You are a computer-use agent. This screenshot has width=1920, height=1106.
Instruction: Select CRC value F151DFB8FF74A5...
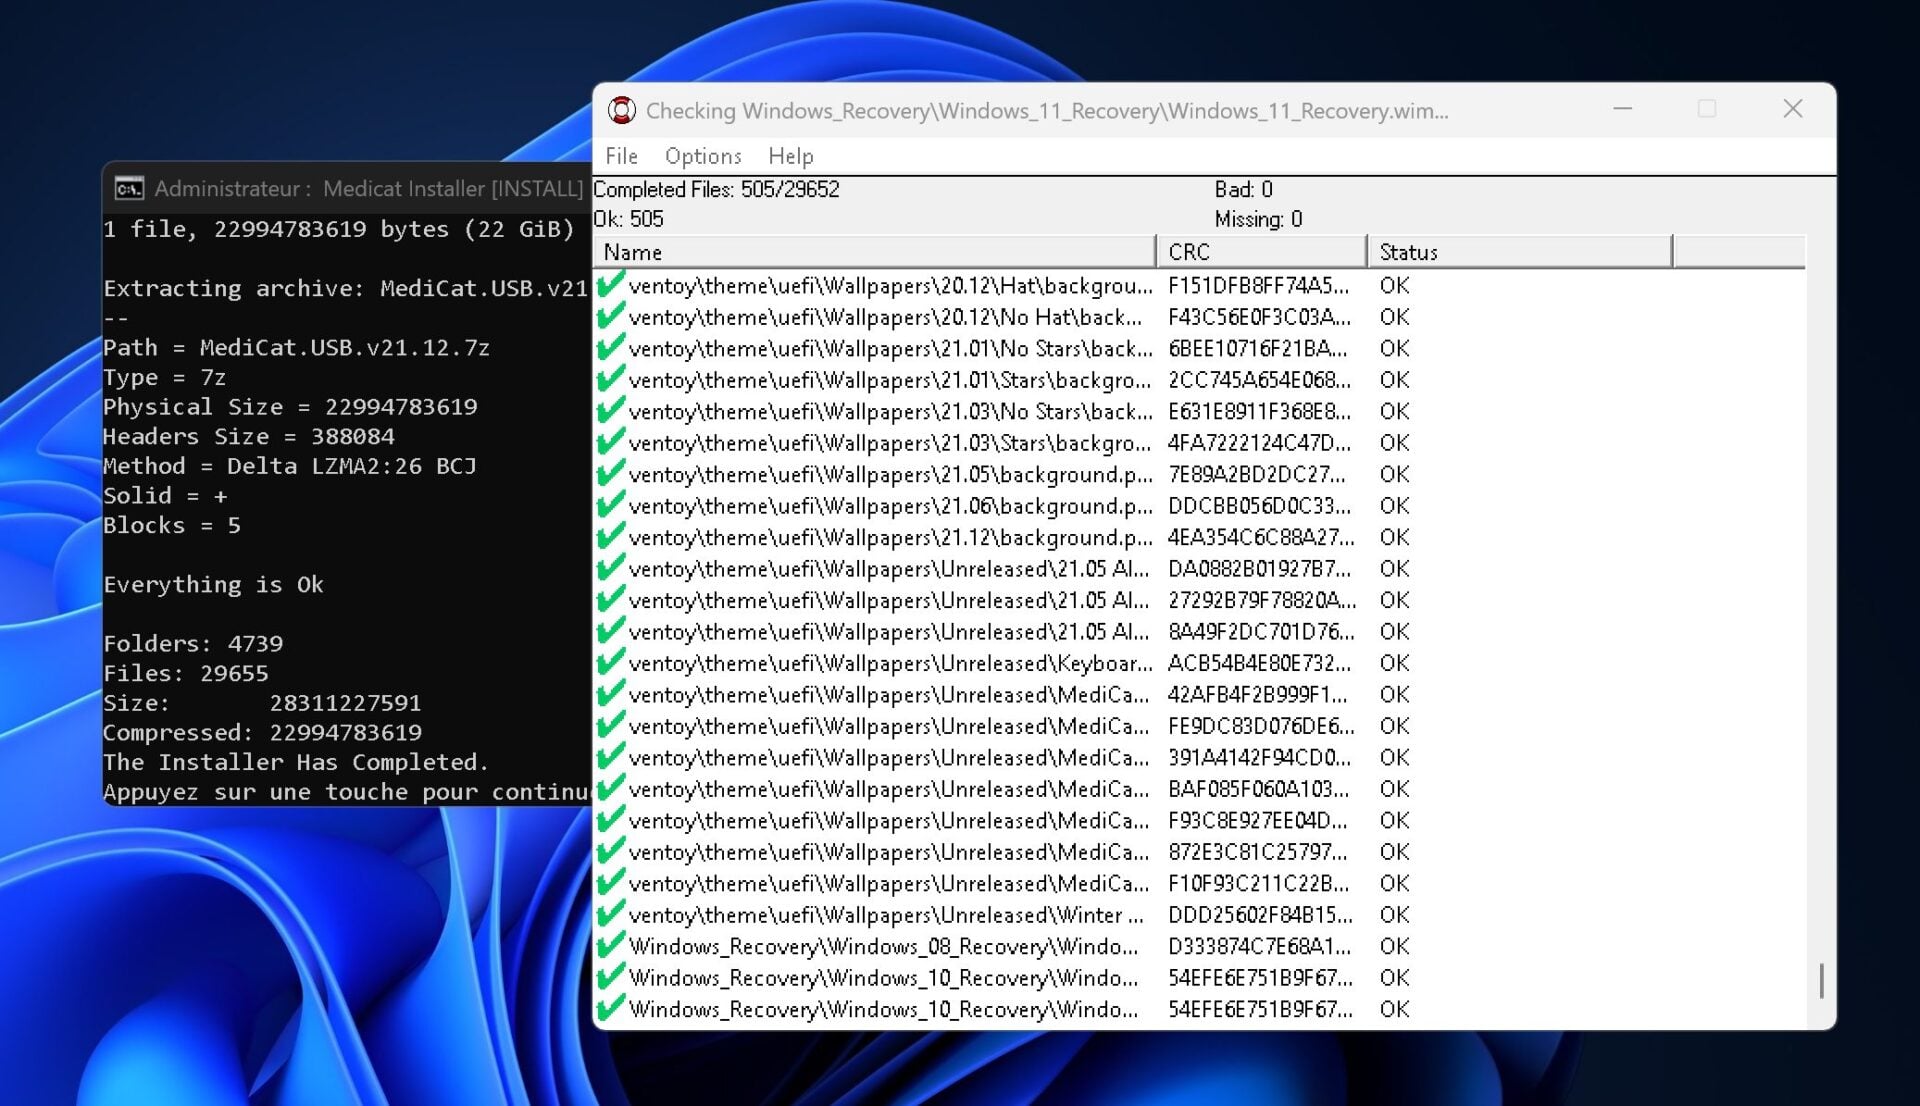tap(1258, 286)
